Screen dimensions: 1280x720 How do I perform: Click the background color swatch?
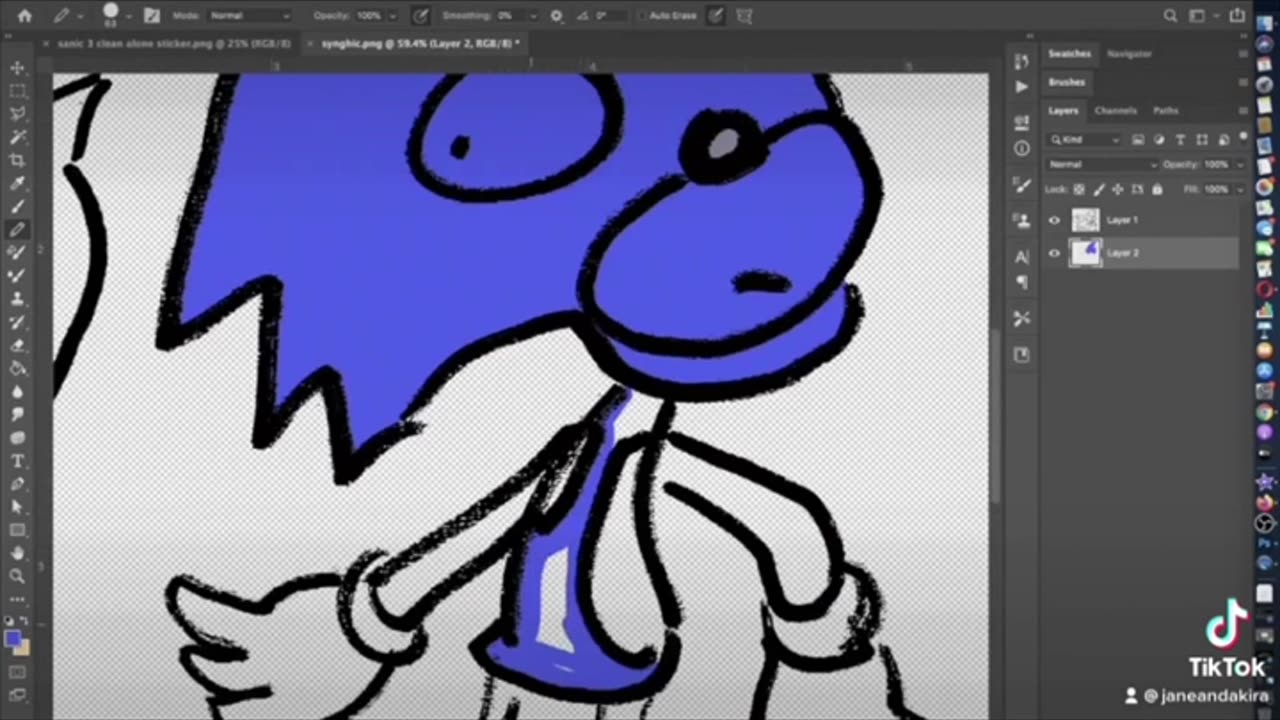(x=23, y=649)
